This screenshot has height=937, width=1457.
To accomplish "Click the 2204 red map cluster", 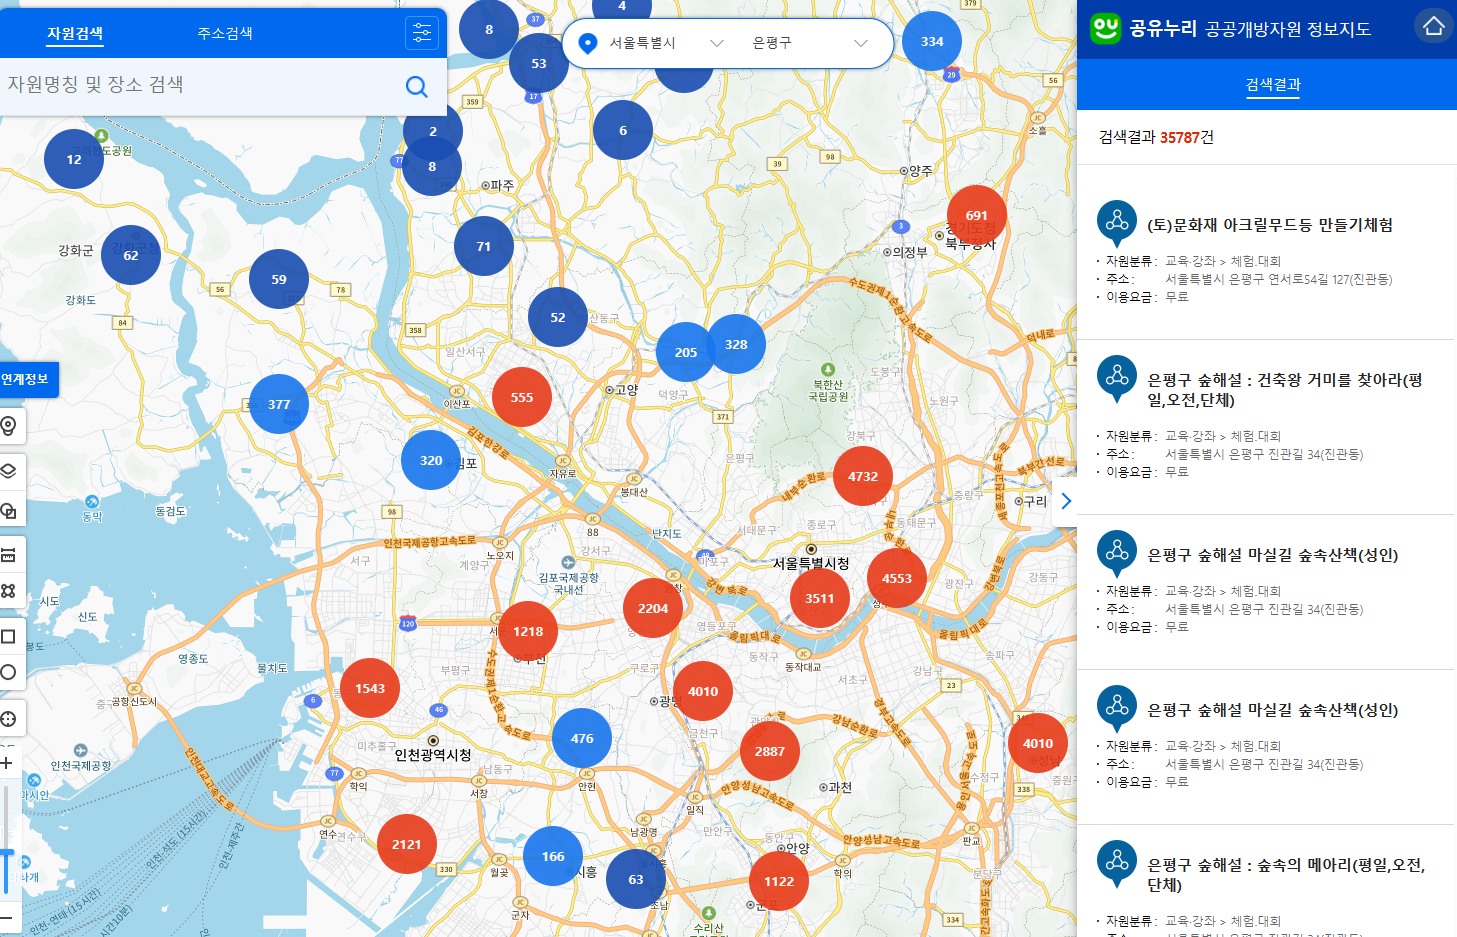I will tap(653, 608).
